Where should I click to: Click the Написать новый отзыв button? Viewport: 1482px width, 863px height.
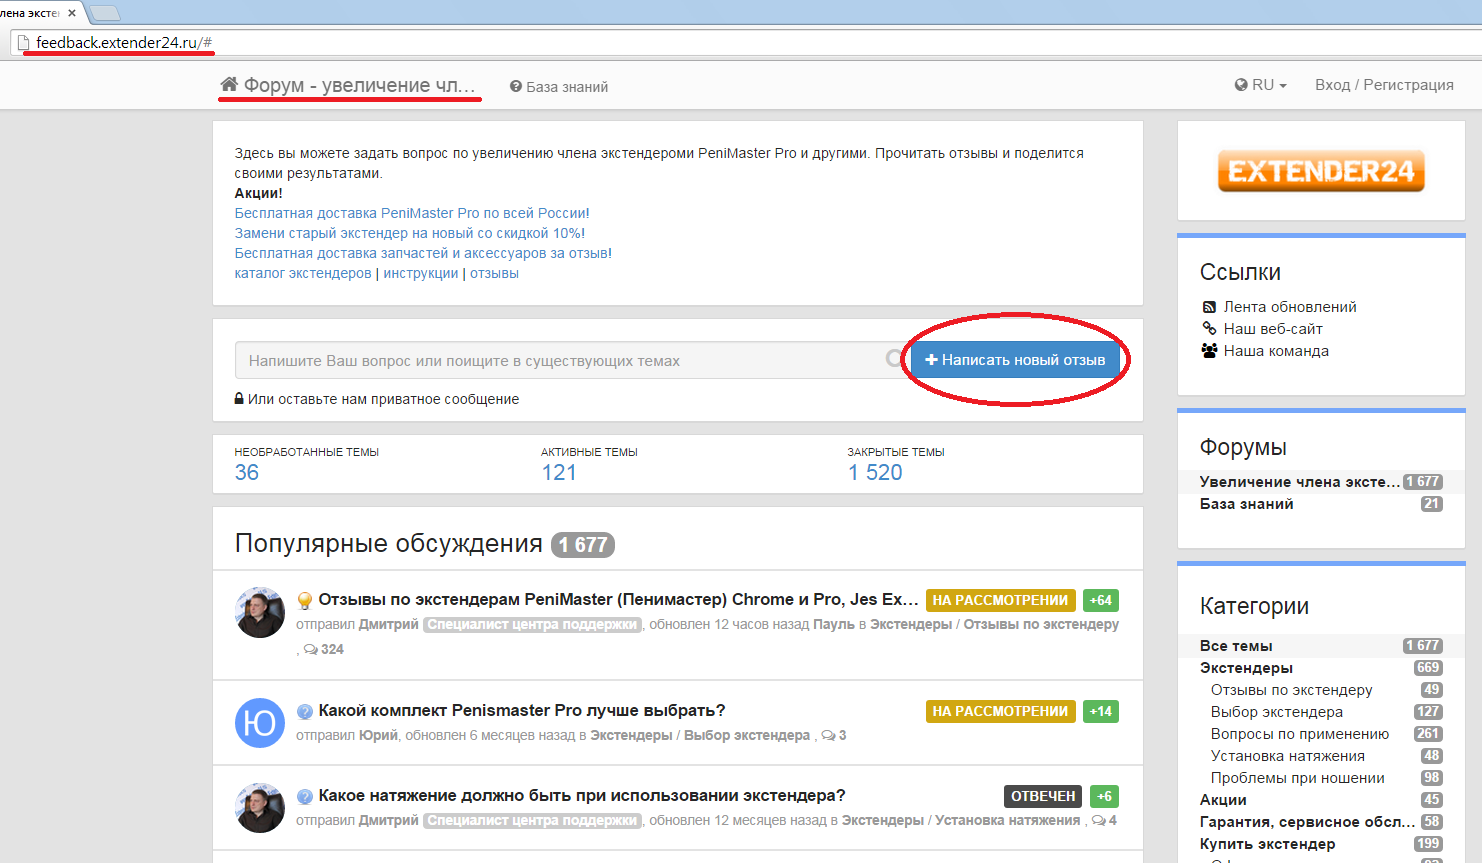[x=1015, y=360]
